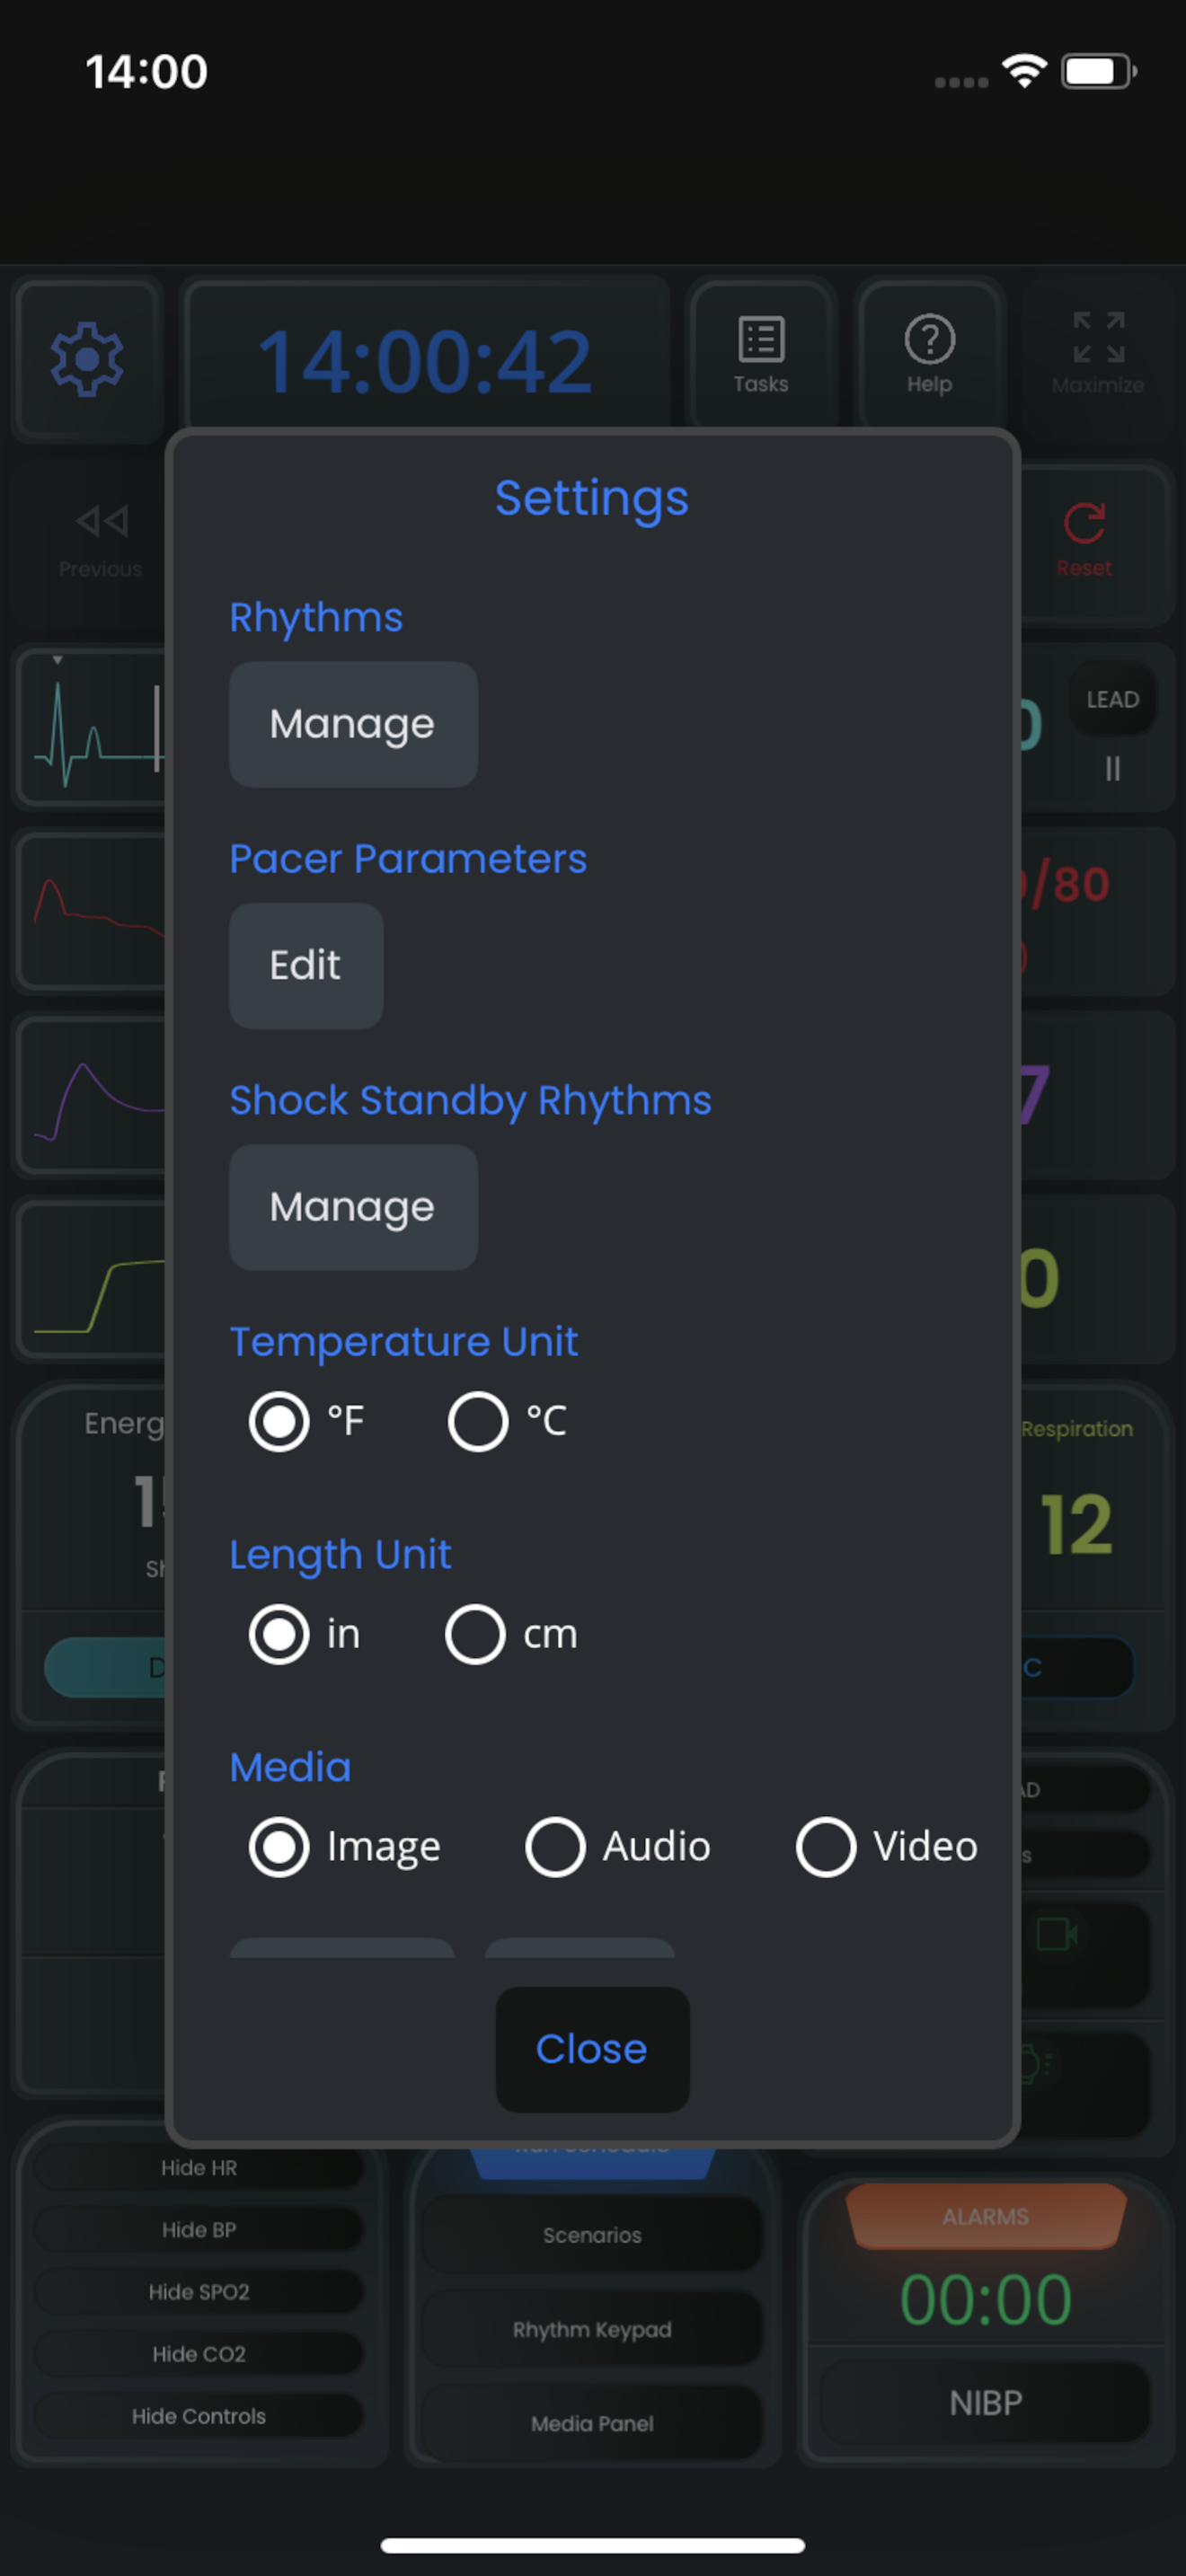Toggle Hide SPO2 display
The image size is (1186, 2576).
coord(199,2291)
